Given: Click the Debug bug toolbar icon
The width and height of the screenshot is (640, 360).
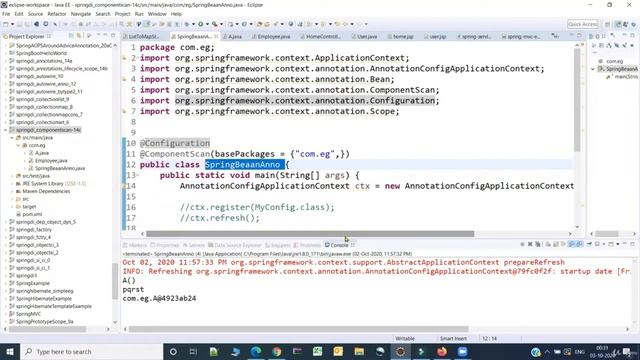Looking at the screenshot, I should point(187,24).
